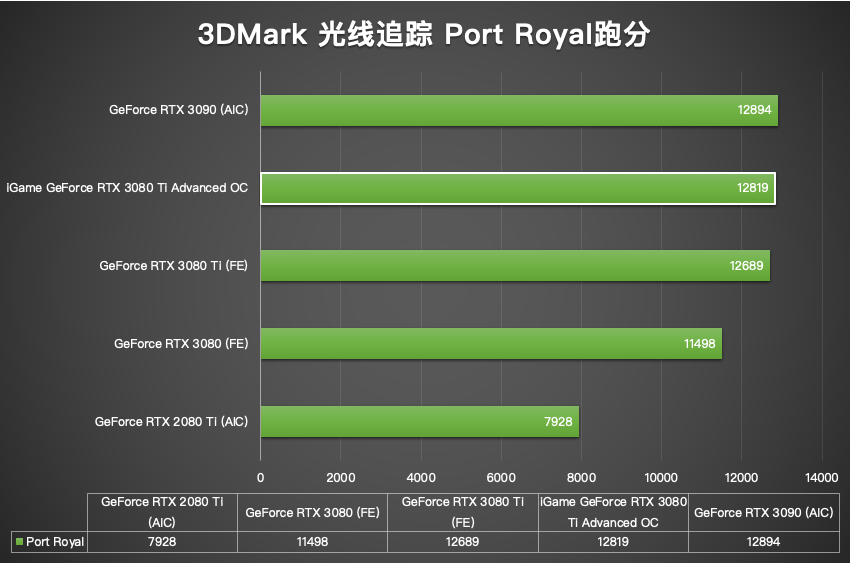Click the 4000 value axis tick
The width and height of the screenshot is (850, 563).
(x=421, y=478)
